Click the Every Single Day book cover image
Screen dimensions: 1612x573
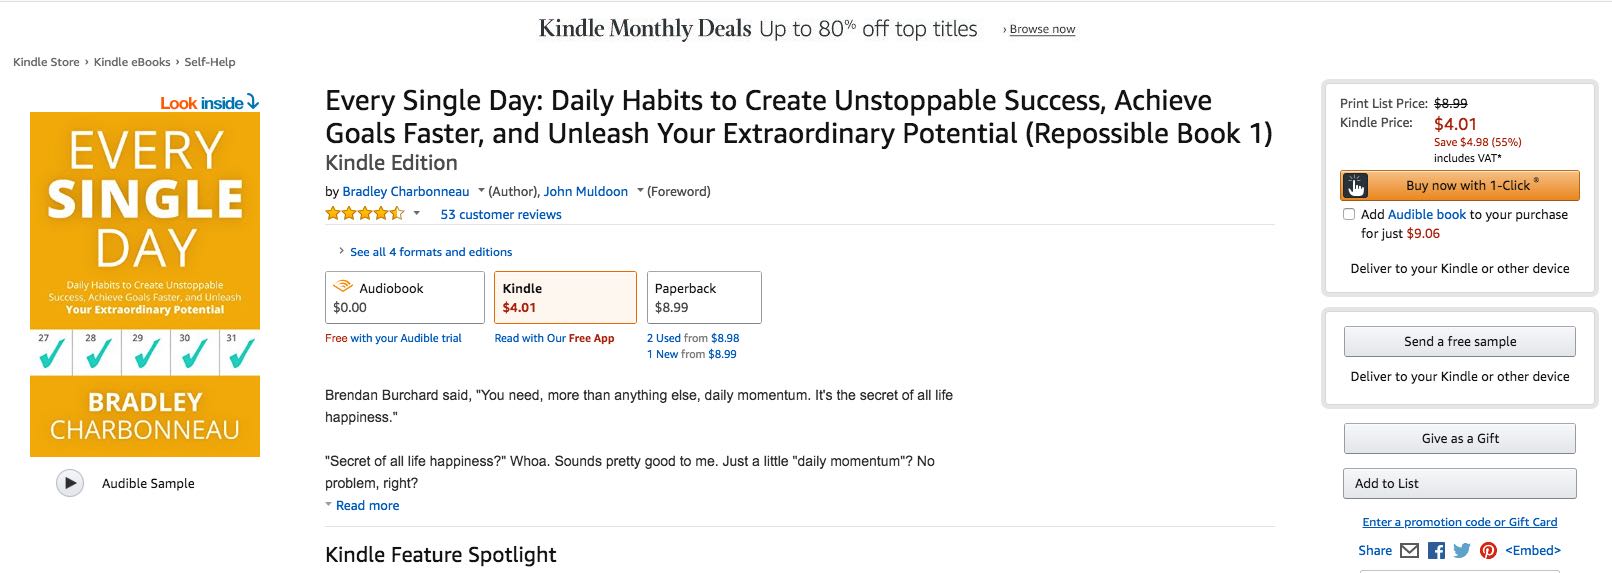pyautogui.click(x=145, y=284)
